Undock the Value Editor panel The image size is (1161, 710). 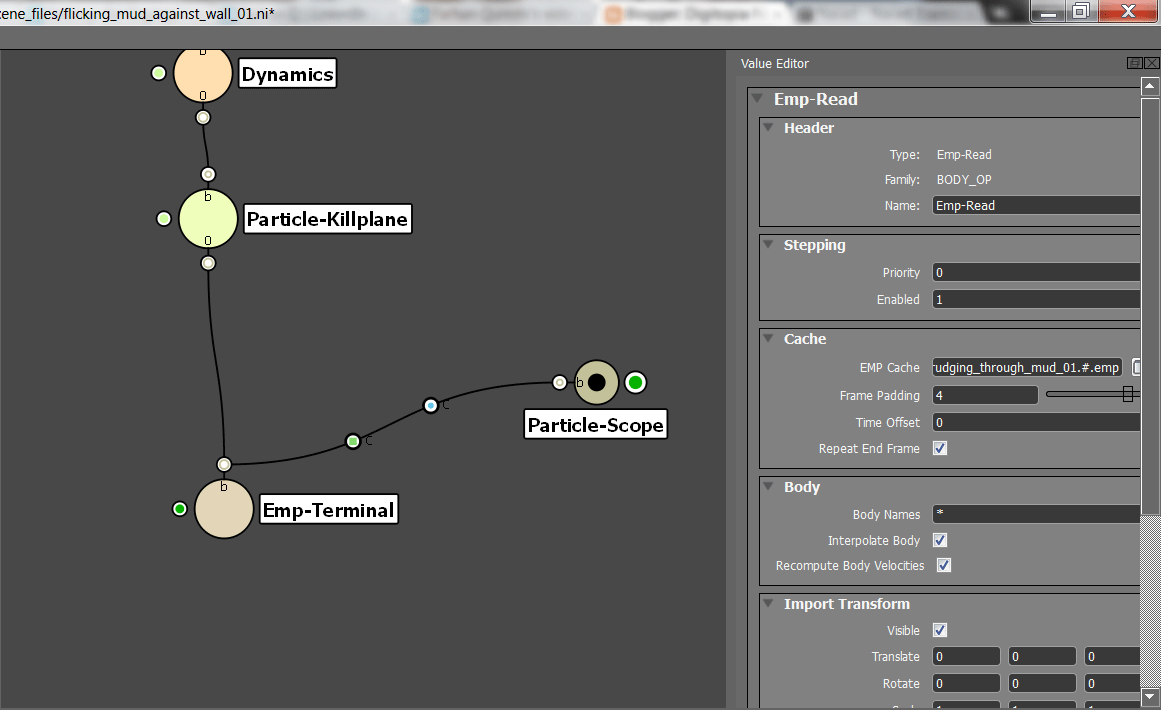[x=1134, y=63]
